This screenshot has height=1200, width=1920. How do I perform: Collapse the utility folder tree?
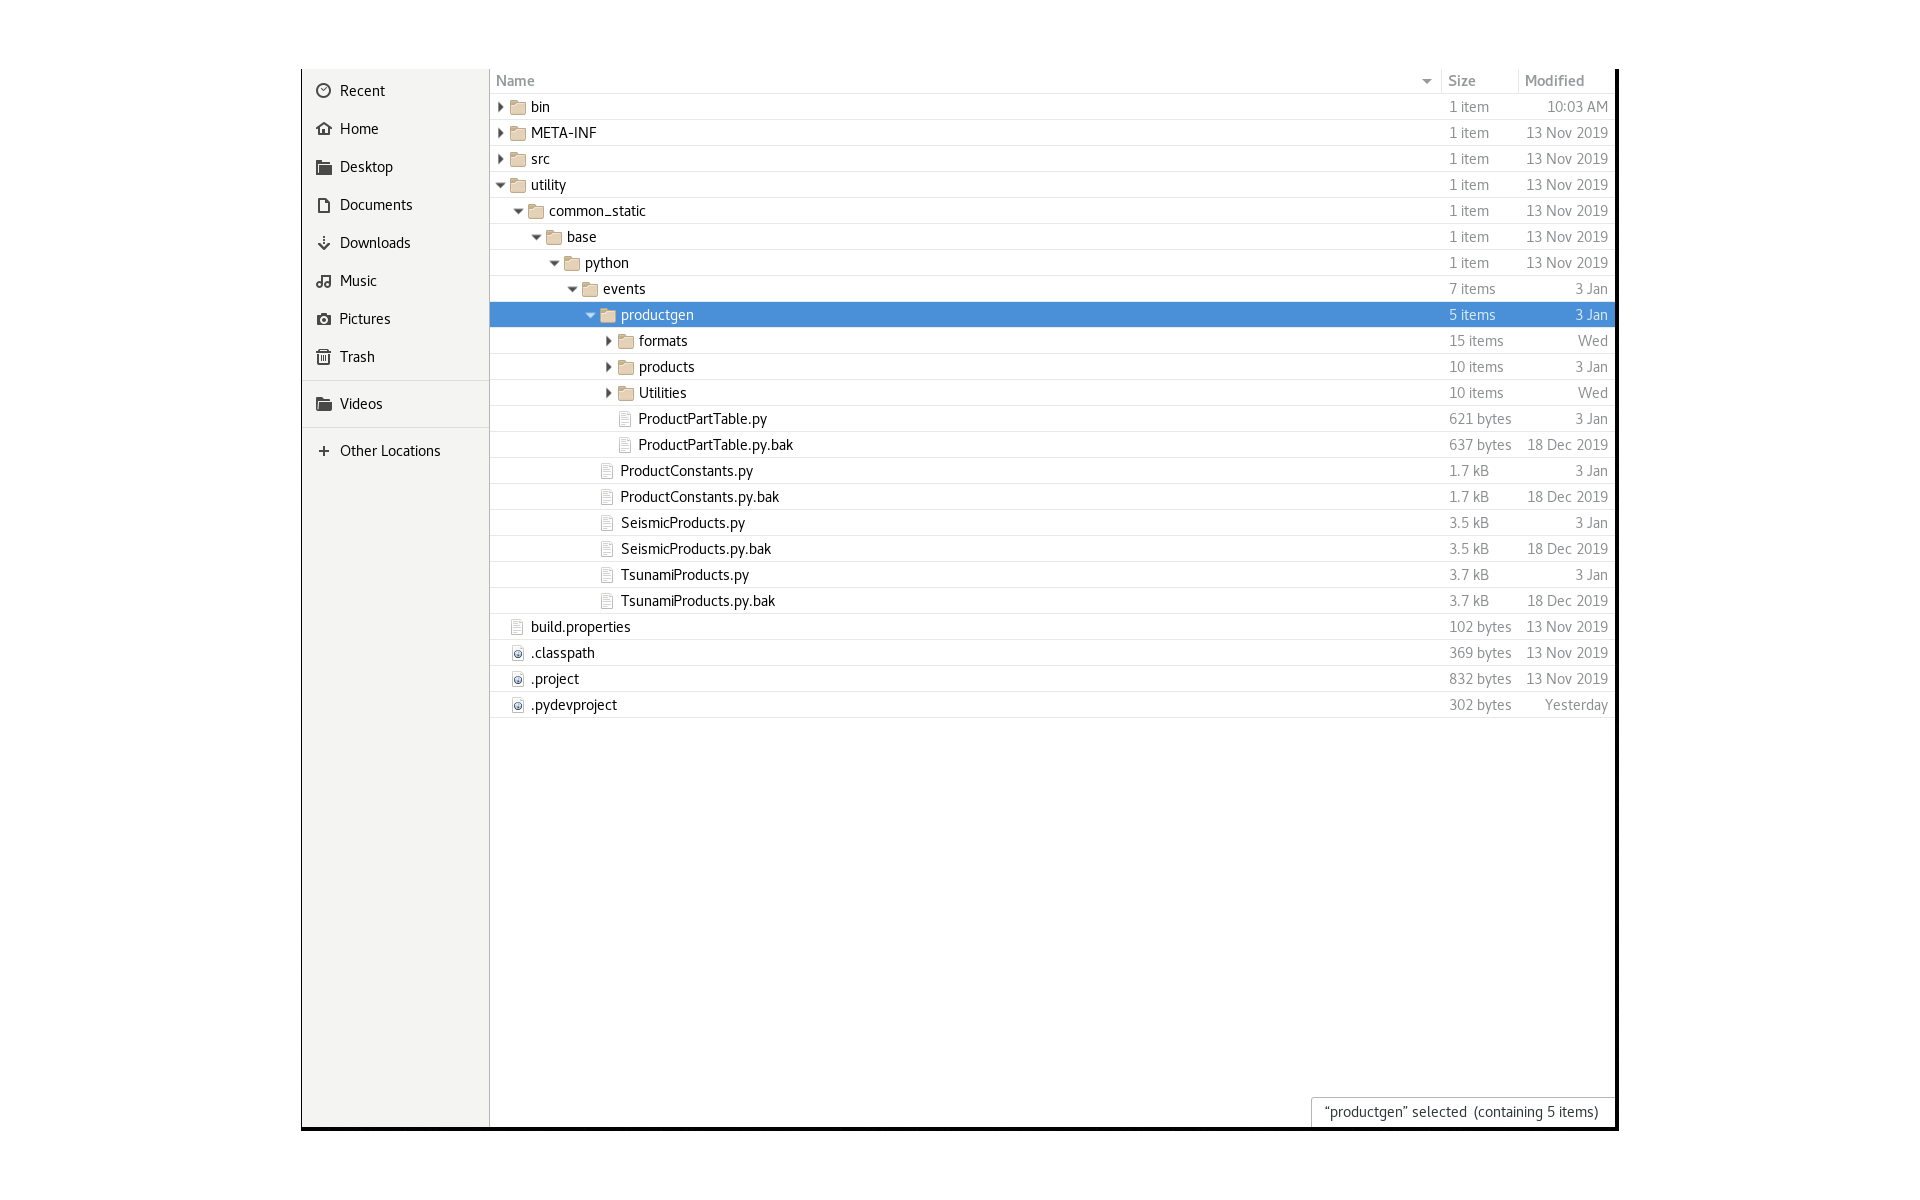click(501, 185)
